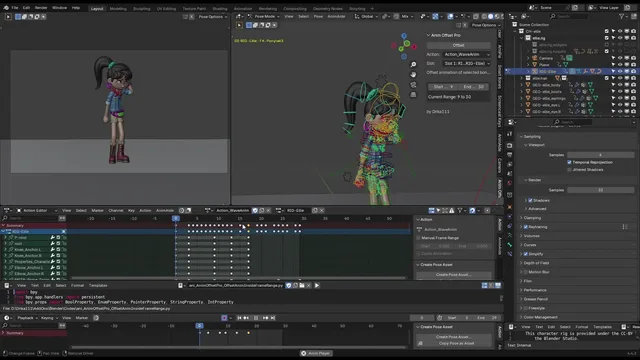This screenshot has height=360, width=640.
Task: Expand the Advanced subpanel
Action: coord(537,209)
